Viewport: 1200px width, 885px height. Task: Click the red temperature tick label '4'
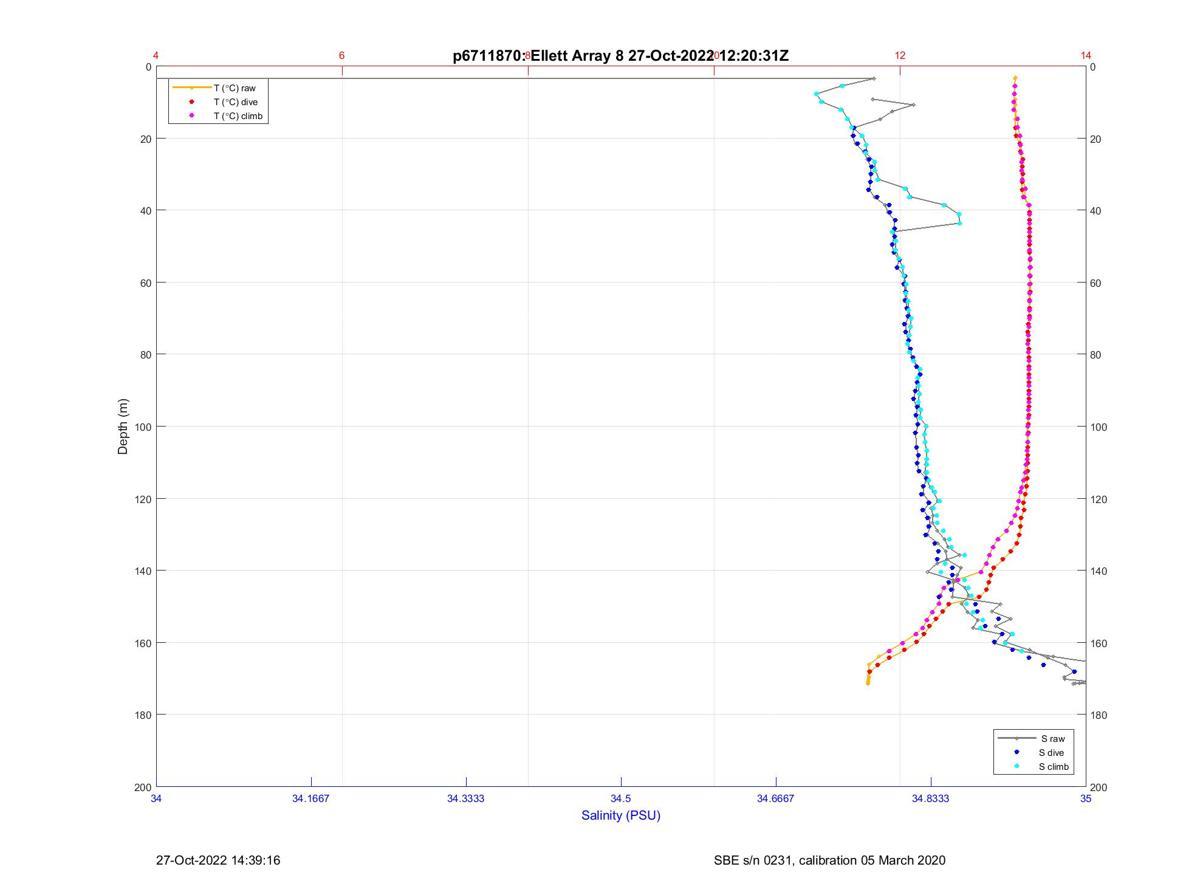156,55
